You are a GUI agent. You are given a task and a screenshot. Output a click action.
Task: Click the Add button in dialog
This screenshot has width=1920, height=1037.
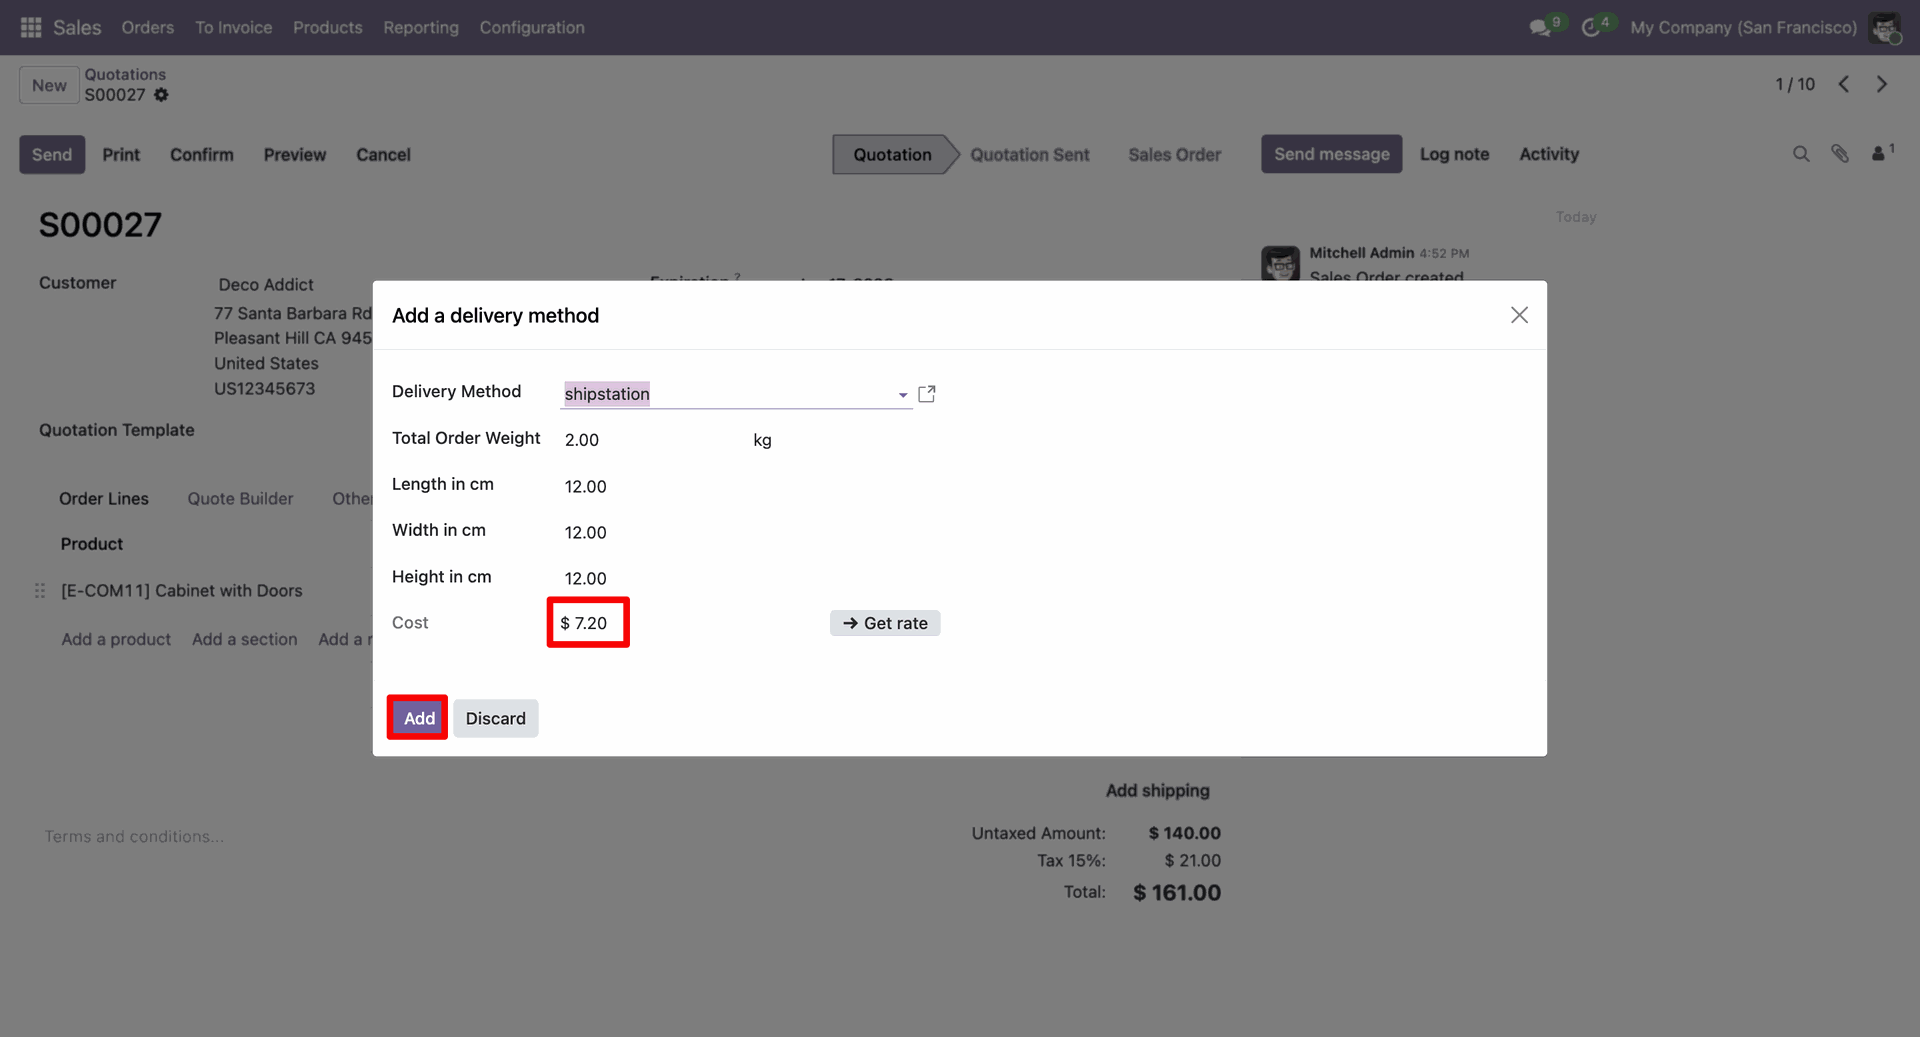pyautogui.click(x=419, y=718)
